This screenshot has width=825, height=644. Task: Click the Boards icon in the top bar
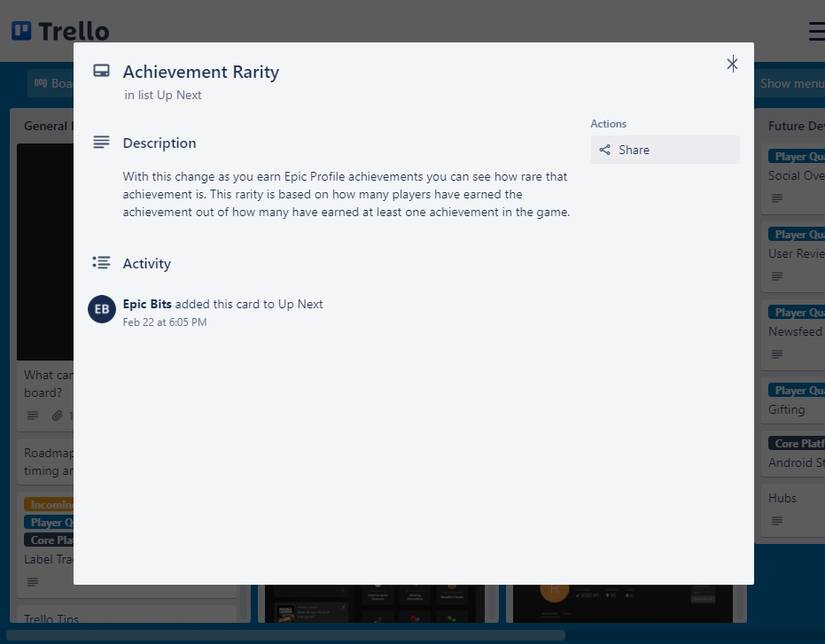pos(40,83)
